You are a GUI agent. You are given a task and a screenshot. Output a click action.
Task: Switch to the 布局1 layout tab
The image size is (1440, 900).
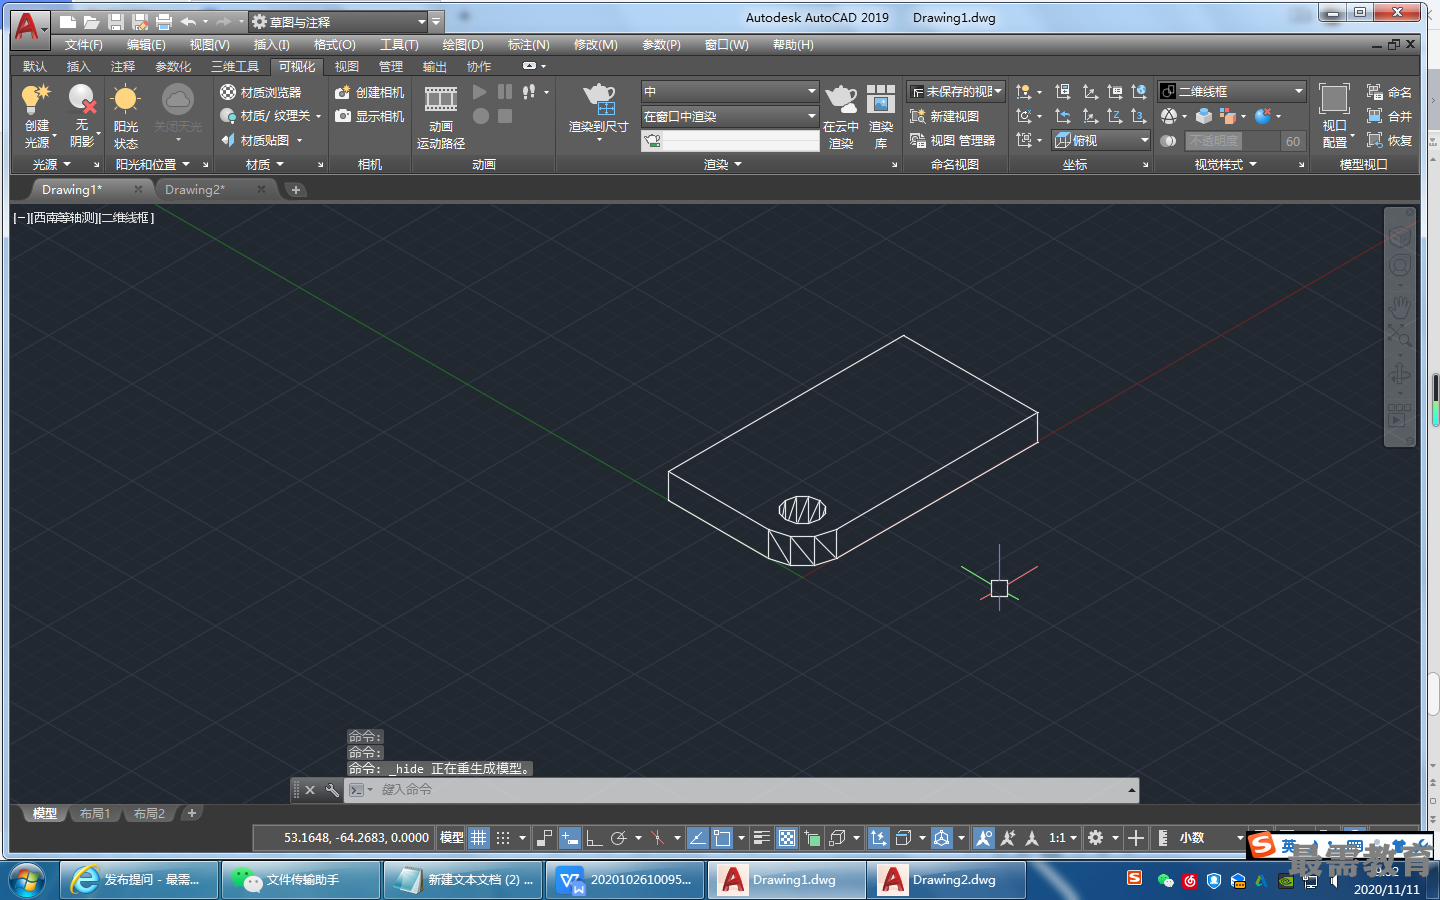point(95,814)
